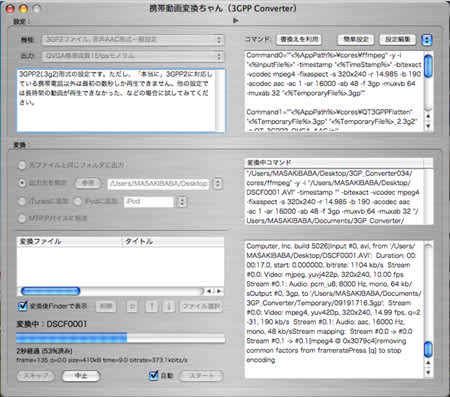Click scrollbar thumb of the ffmpeg log area
The image size is (450, 397).
pos(428,349)
